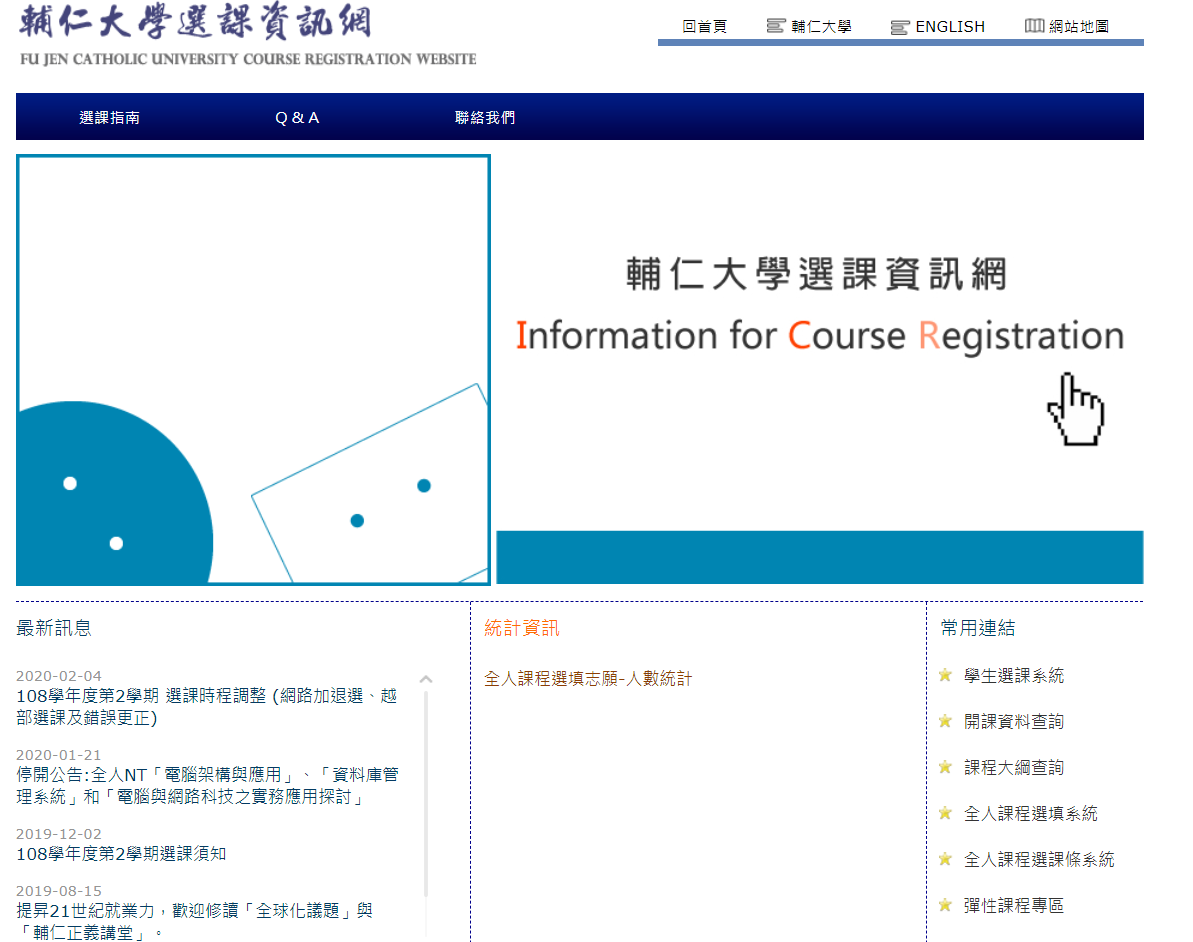Switch site to ENGLISH
Screen dimensions: 1193x942
click(950, 27)
